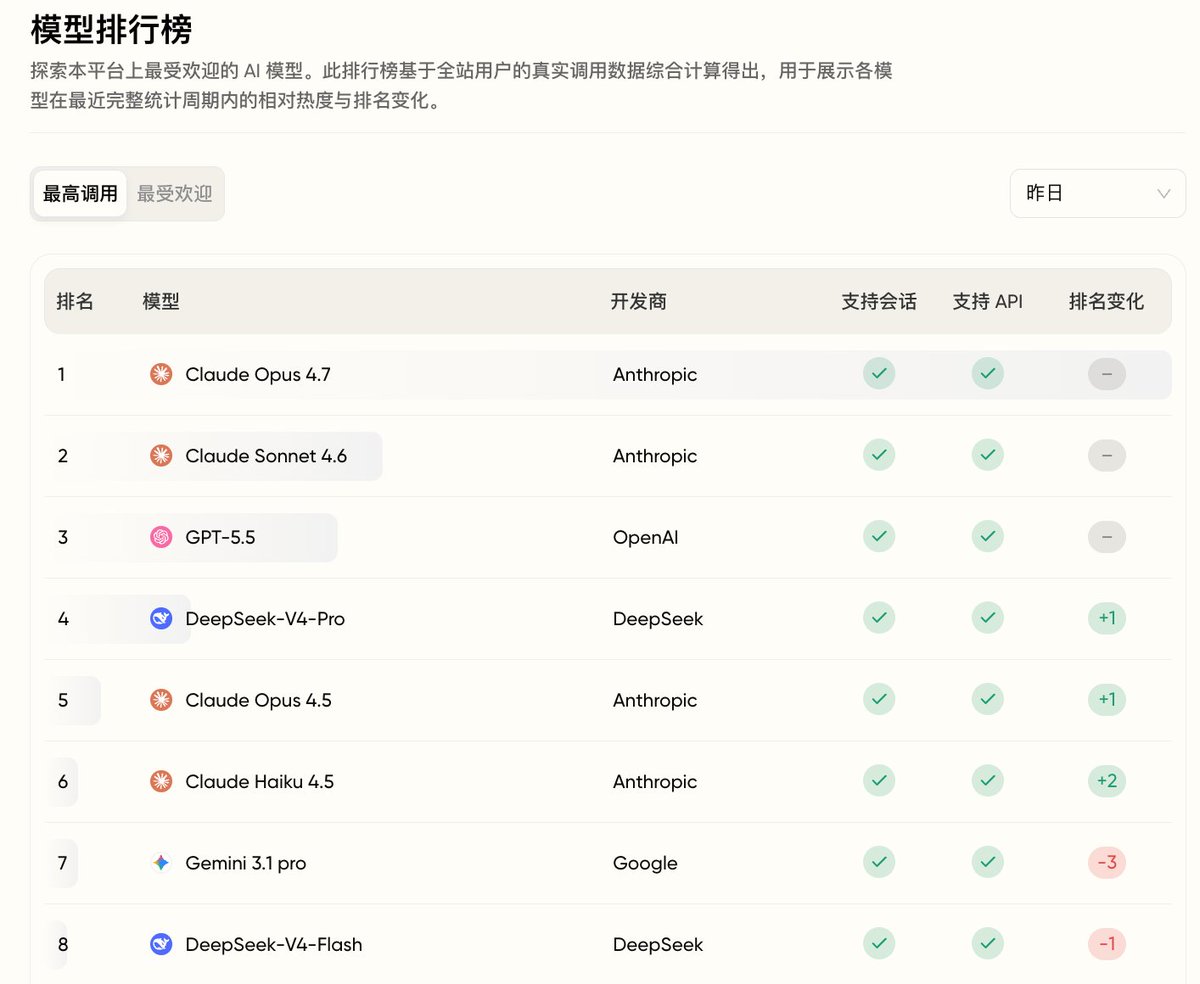Click the -3 rank change badge for Gemini 3.1 pro

[x=1107, y=863]
